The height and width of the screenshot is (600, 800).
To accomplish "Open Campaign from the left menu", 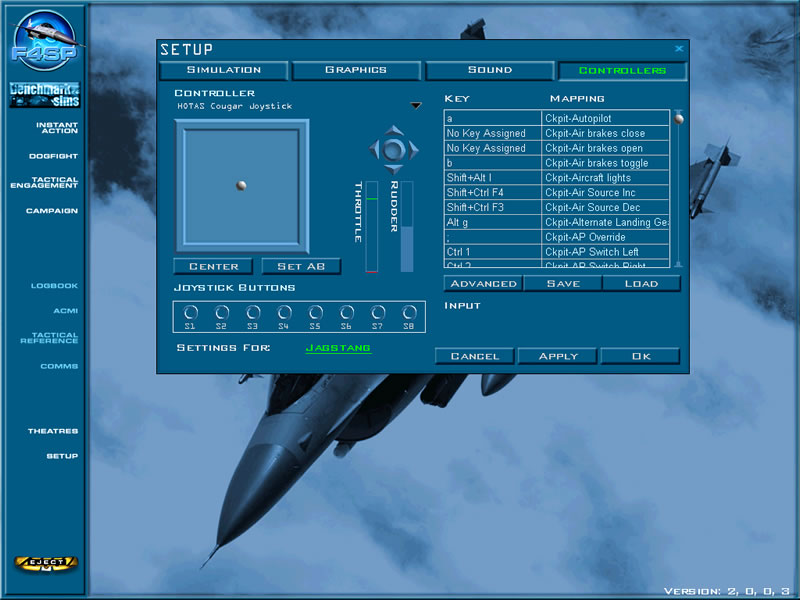I will pos(51,211).
